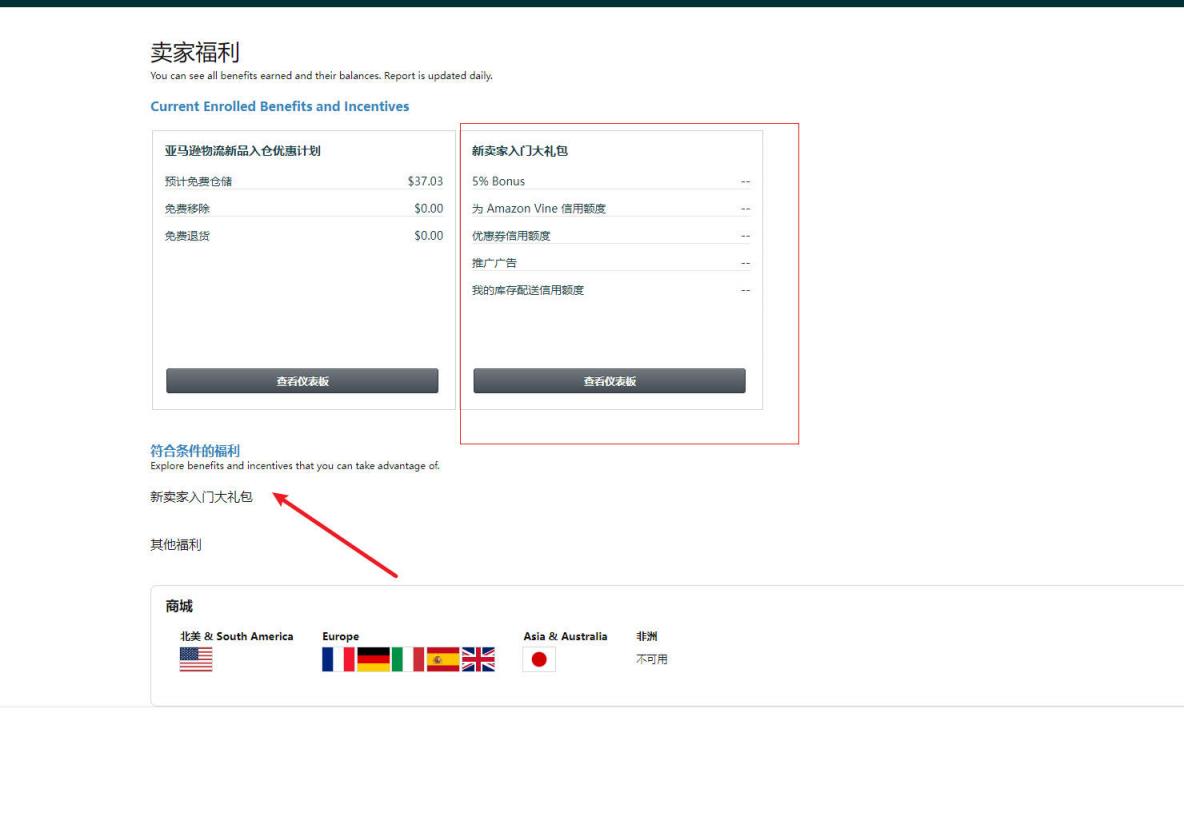Viewport: 1184px width, 828px height.
Task: Click the 不可用 status text
Action: click(652, 659)
